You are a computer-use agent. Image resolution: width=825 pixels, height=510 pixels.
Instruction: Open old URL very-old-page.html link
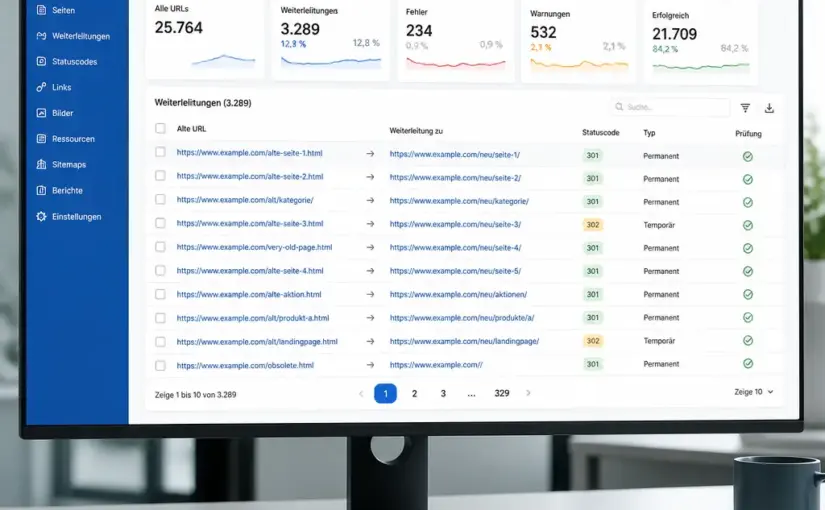254,247
